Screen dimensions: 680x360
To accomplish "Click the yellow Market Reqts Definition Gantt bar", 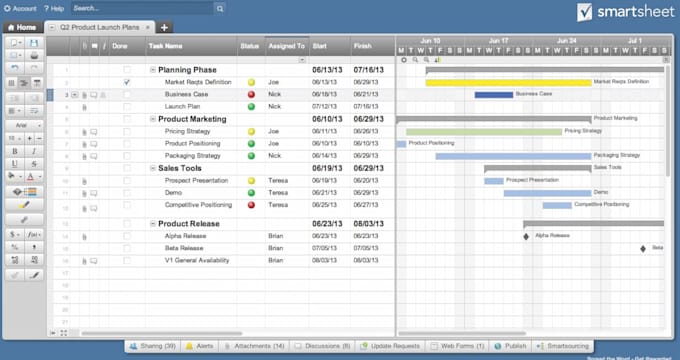I will (x=508, y=82).
